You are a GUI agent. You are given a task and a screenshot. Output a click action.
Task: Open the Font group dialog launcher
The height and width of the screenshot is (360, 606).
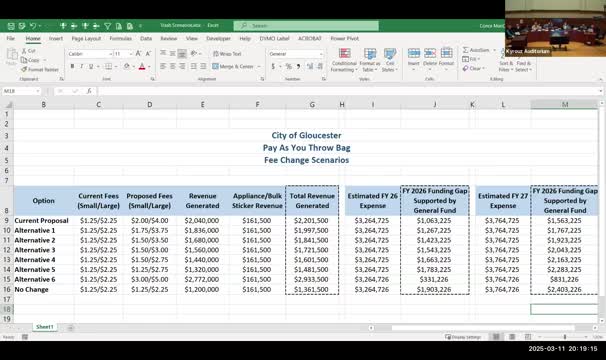[x=153, y=79]
